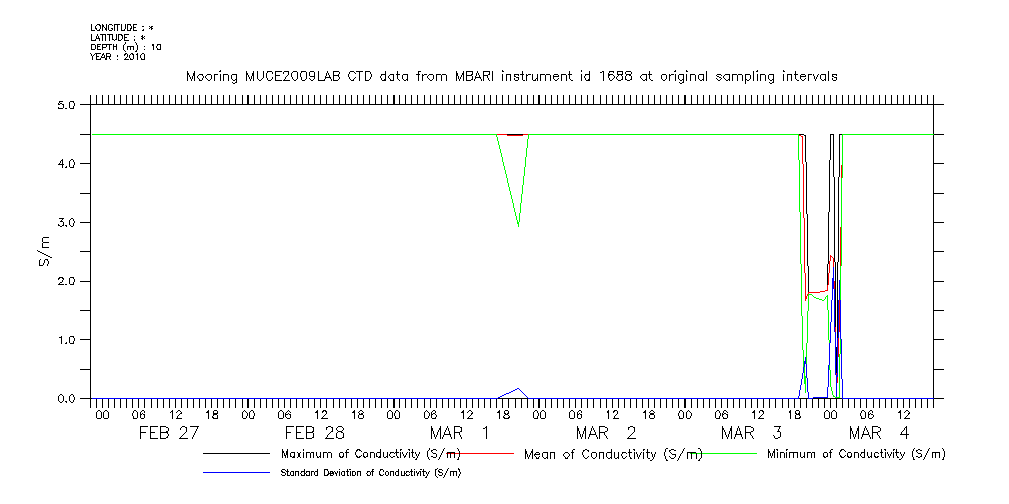Pick the MAR 3 date label
1009x504 pixels.
coord(750,433)
